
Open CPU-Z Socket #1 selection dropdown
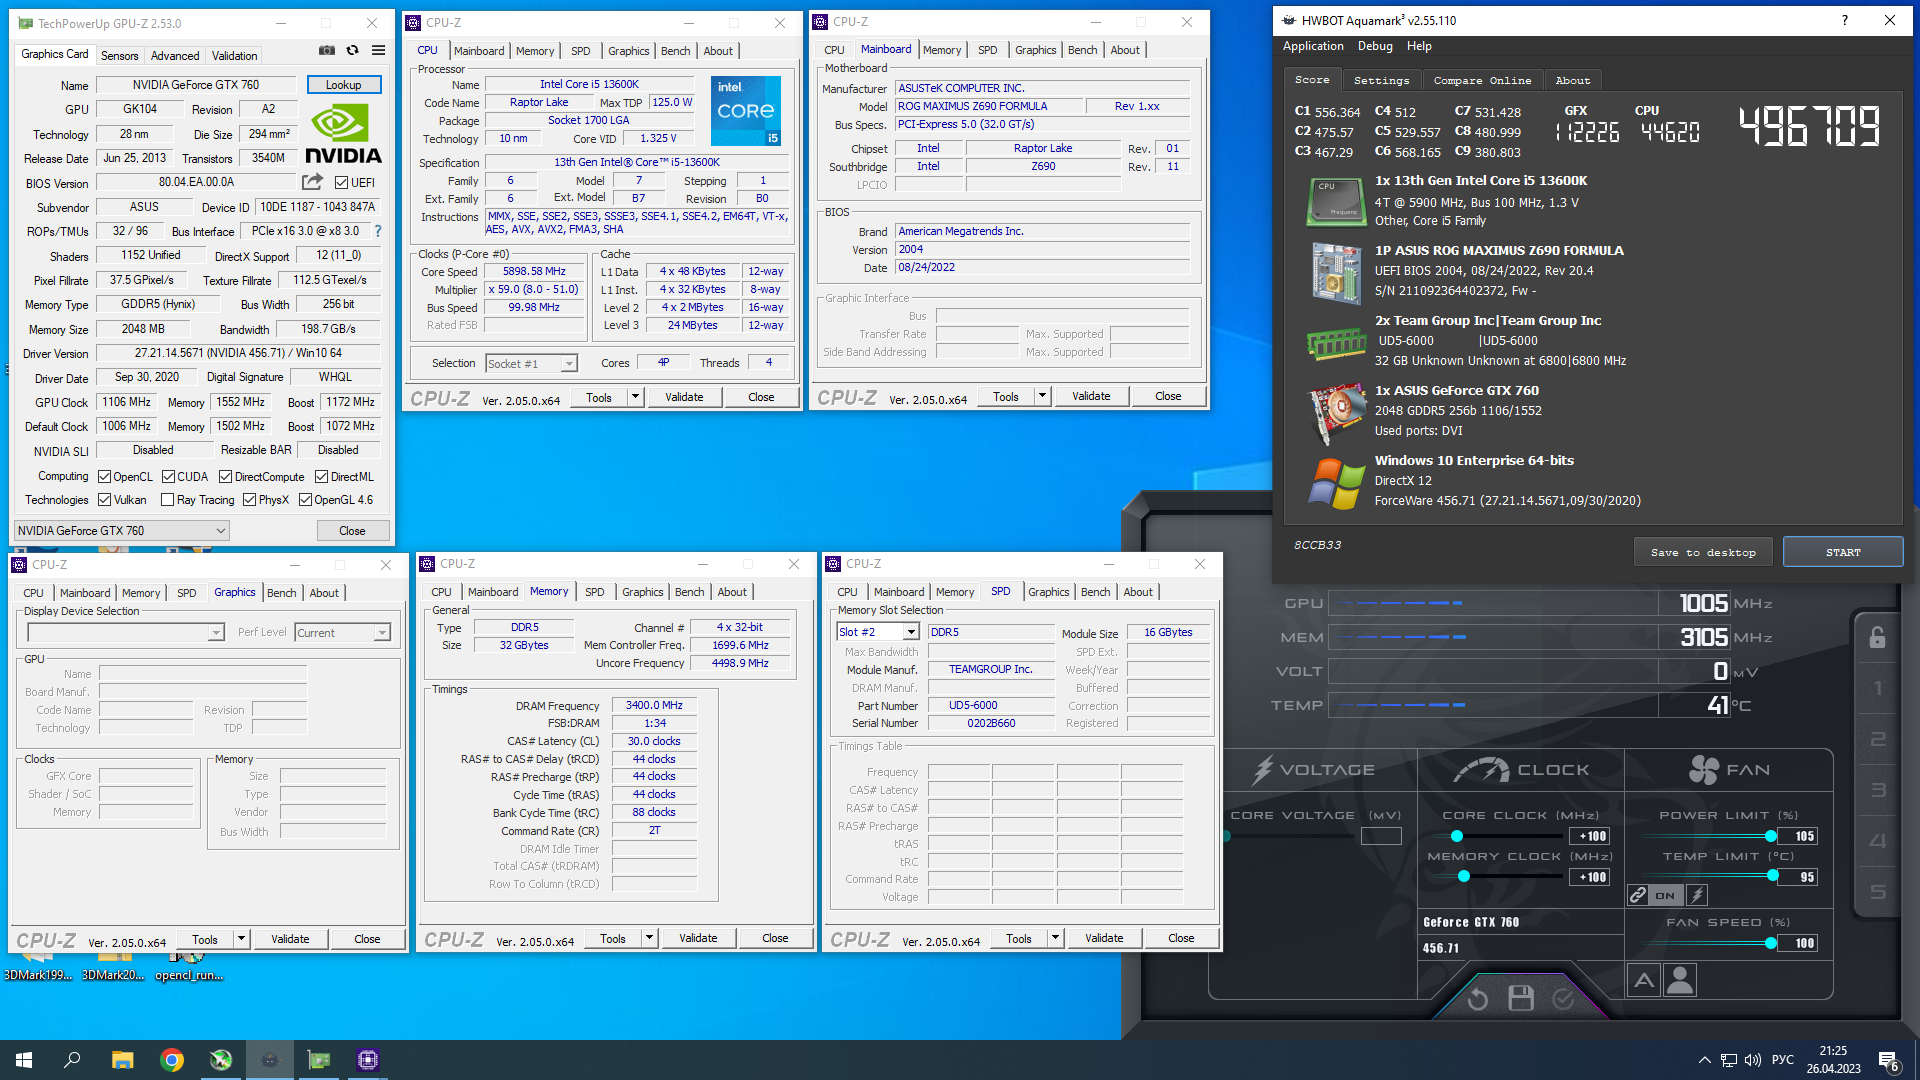[531, 364]
